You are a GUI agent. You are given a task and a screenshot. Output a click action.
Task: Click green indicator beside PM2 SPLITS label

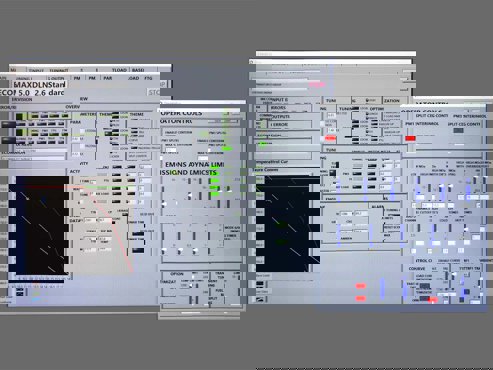(228, 149)
